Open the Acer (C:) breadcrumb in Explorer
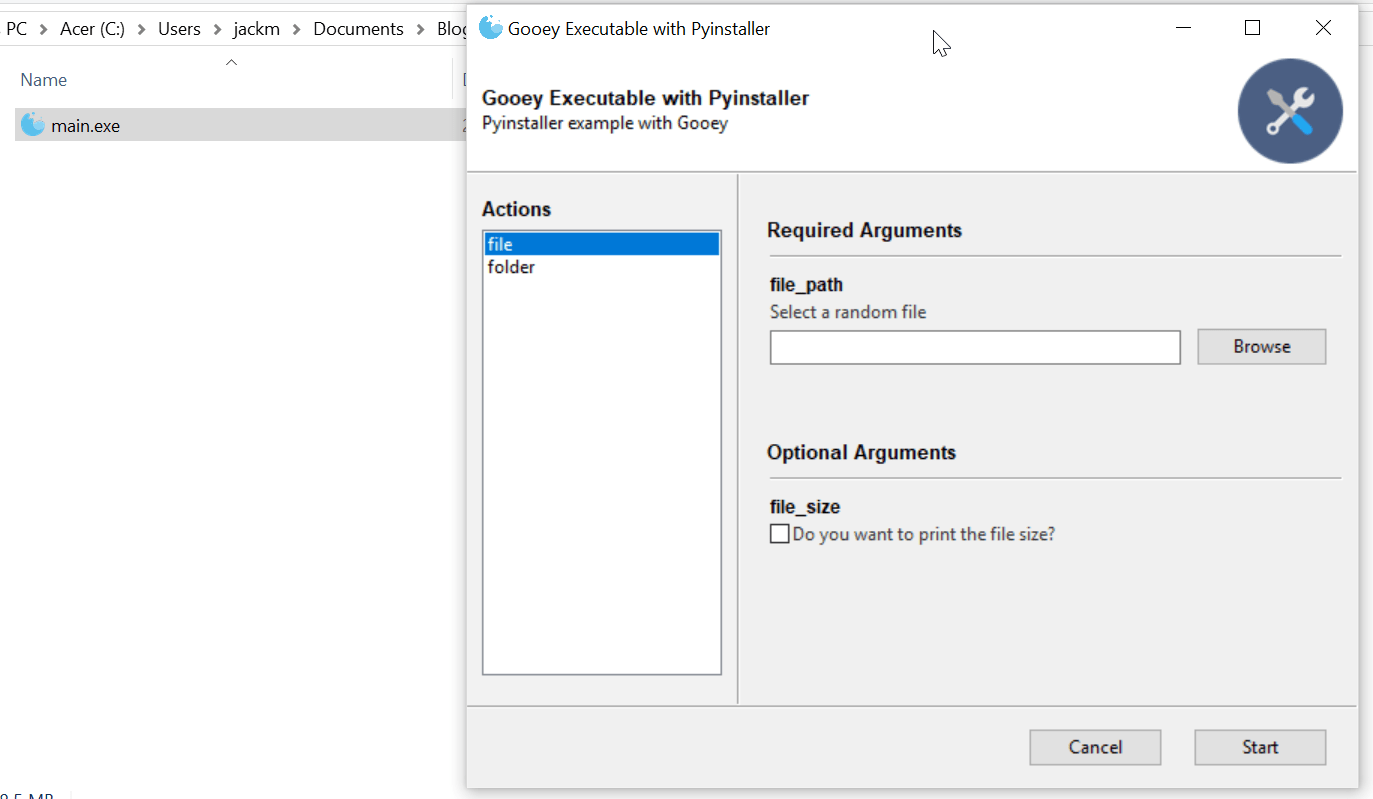 pos(92,29)
